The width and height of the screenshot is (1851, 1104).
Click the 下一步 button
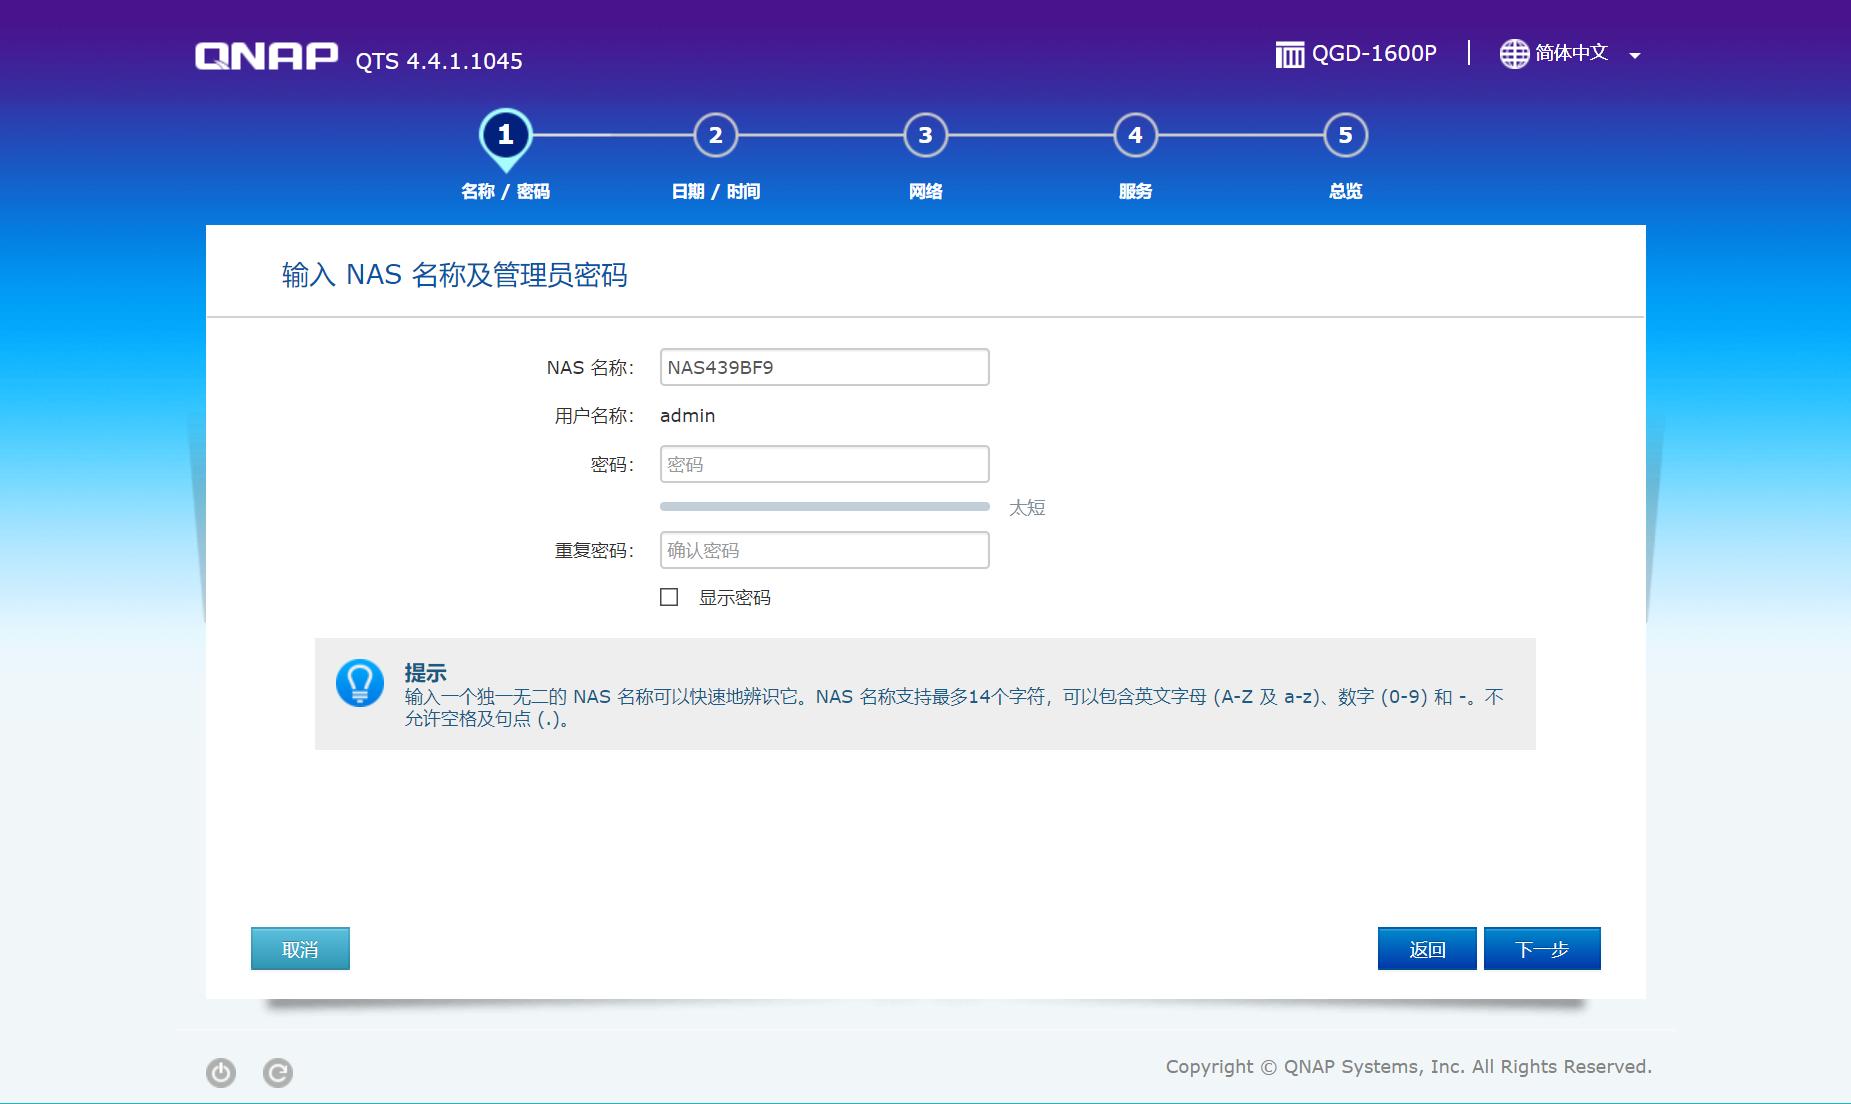1542,948
